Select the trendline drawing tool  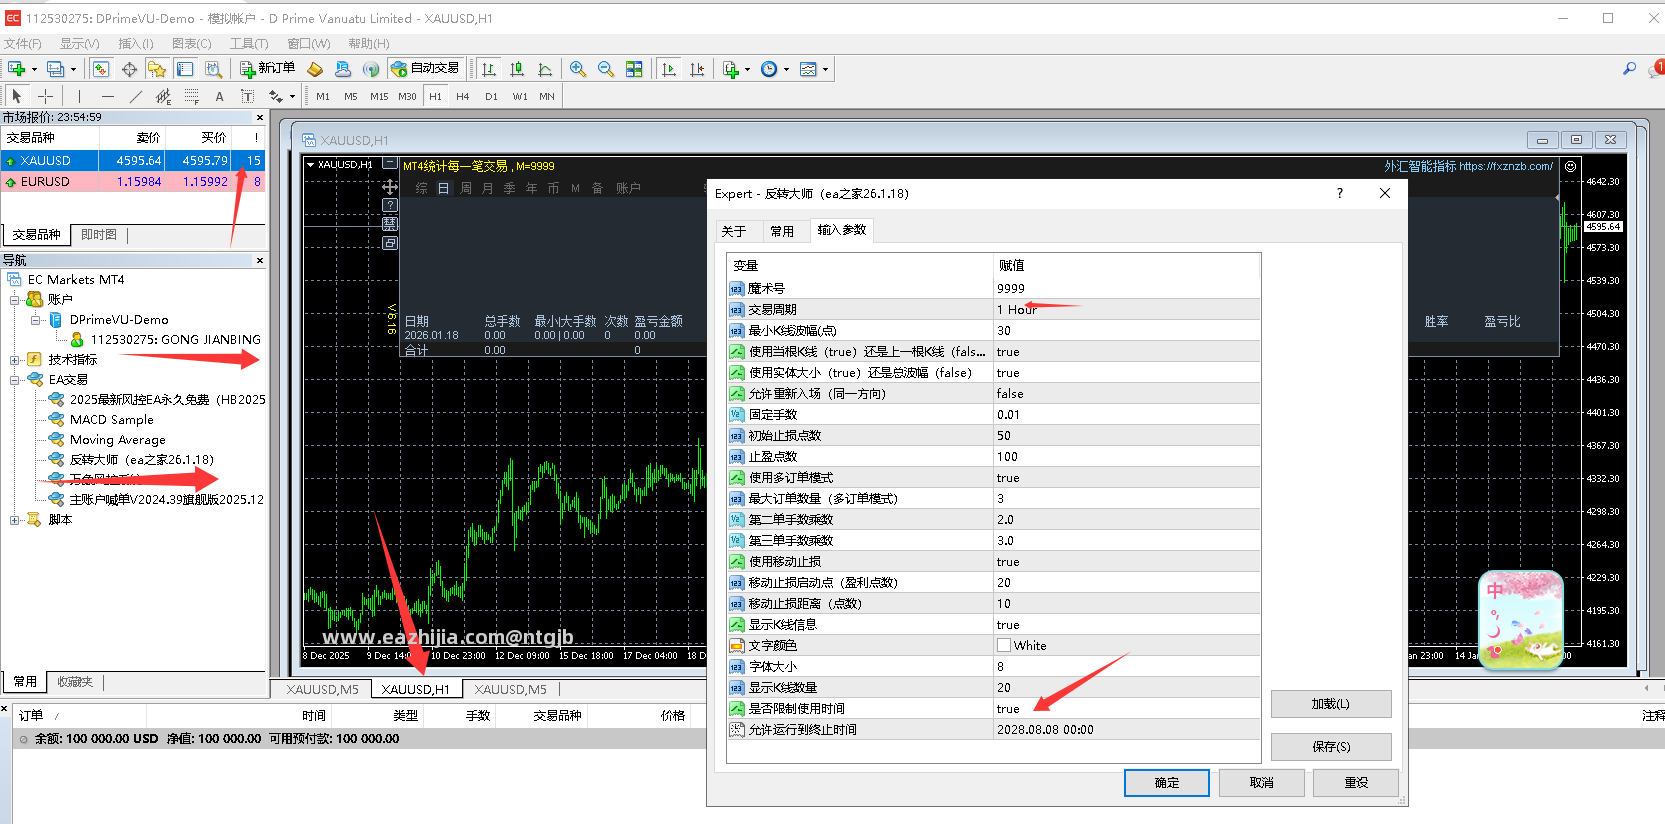pos(135,96)
